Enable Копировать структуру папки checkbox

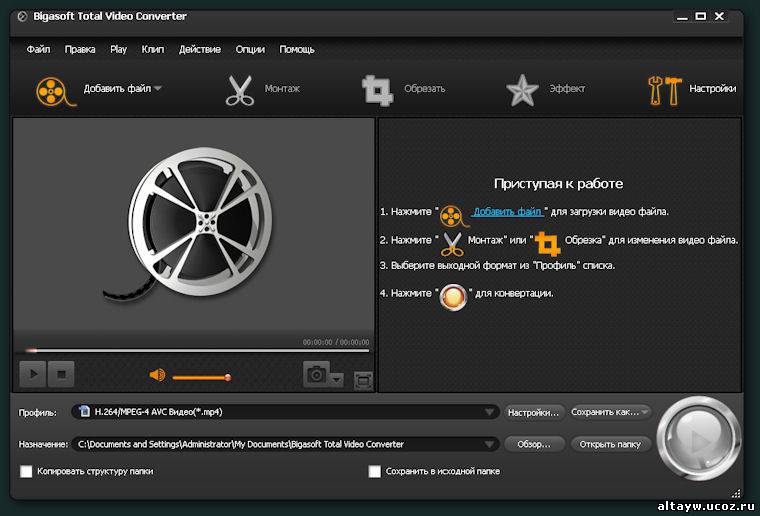(26, 471)
